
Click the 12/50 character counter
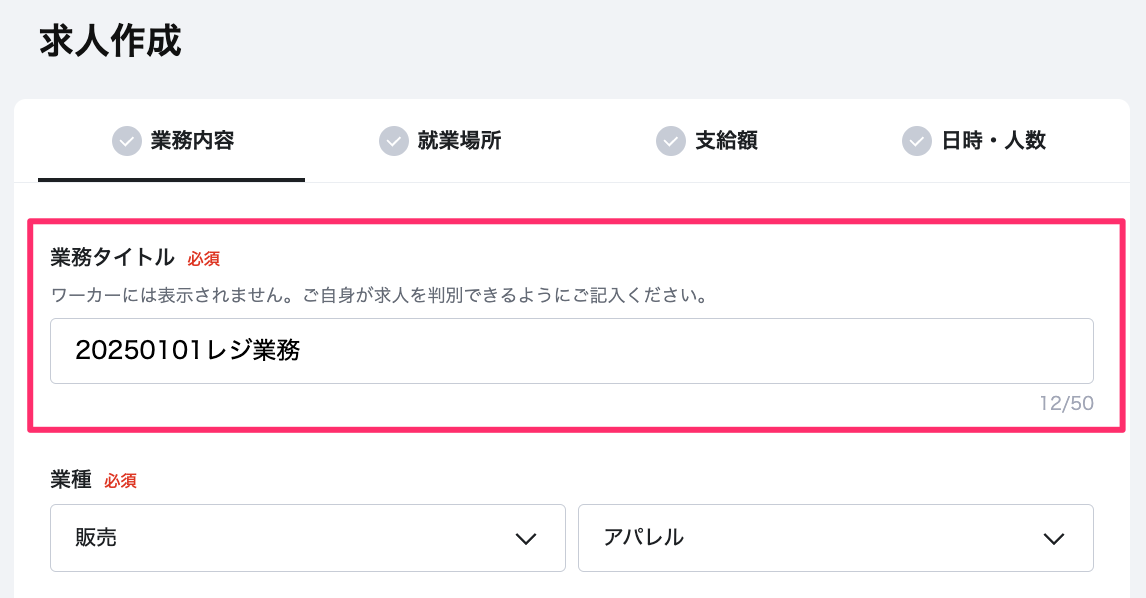[1066, 404]
